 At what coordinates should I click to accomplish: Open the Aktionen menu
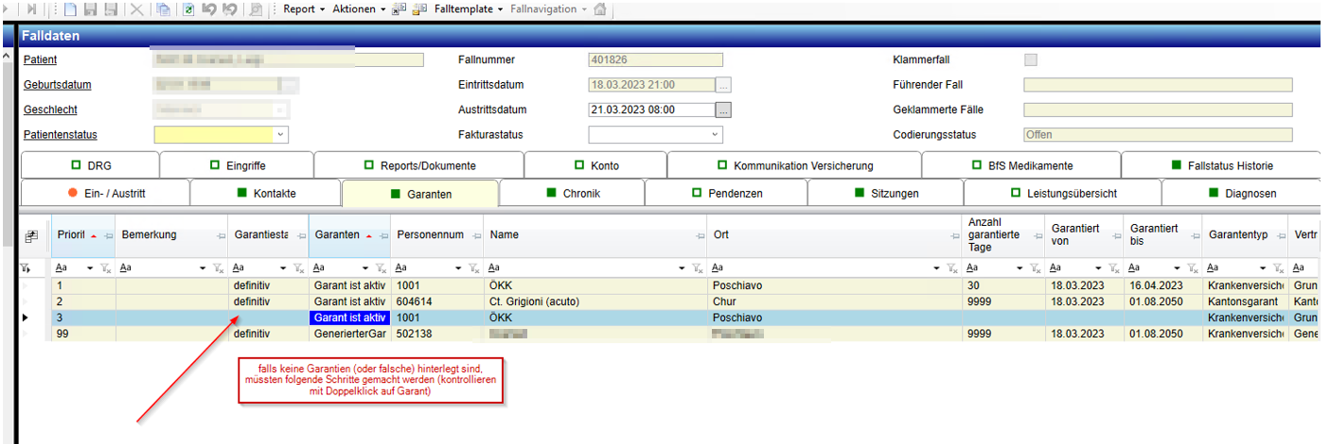358,9
